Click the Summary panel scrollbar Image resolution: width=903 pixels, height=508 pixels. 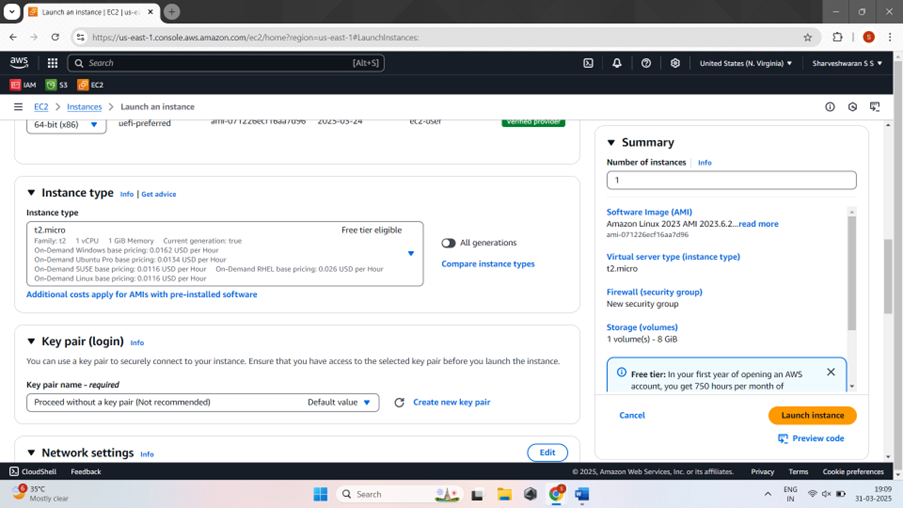[x=852, y=274]
